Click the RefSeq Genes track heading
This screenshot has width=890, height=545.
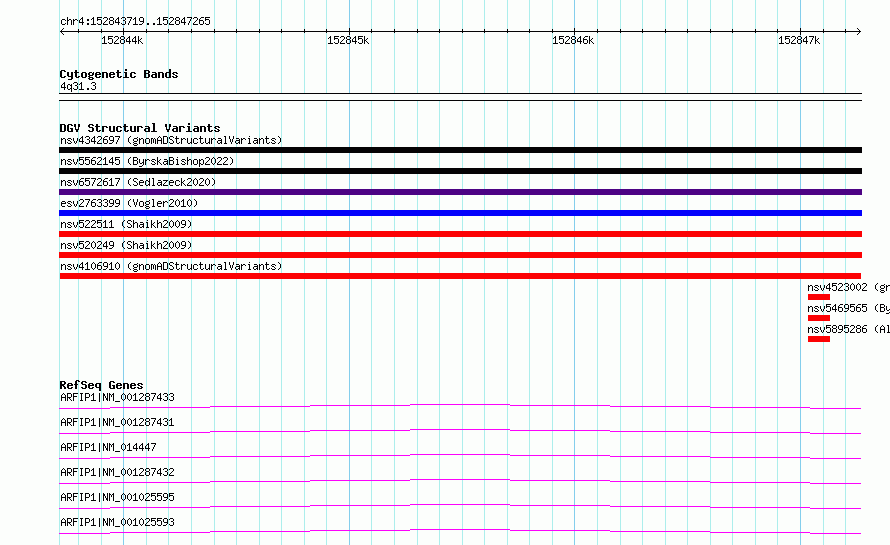pyautogui.click(x=101, y=385)
